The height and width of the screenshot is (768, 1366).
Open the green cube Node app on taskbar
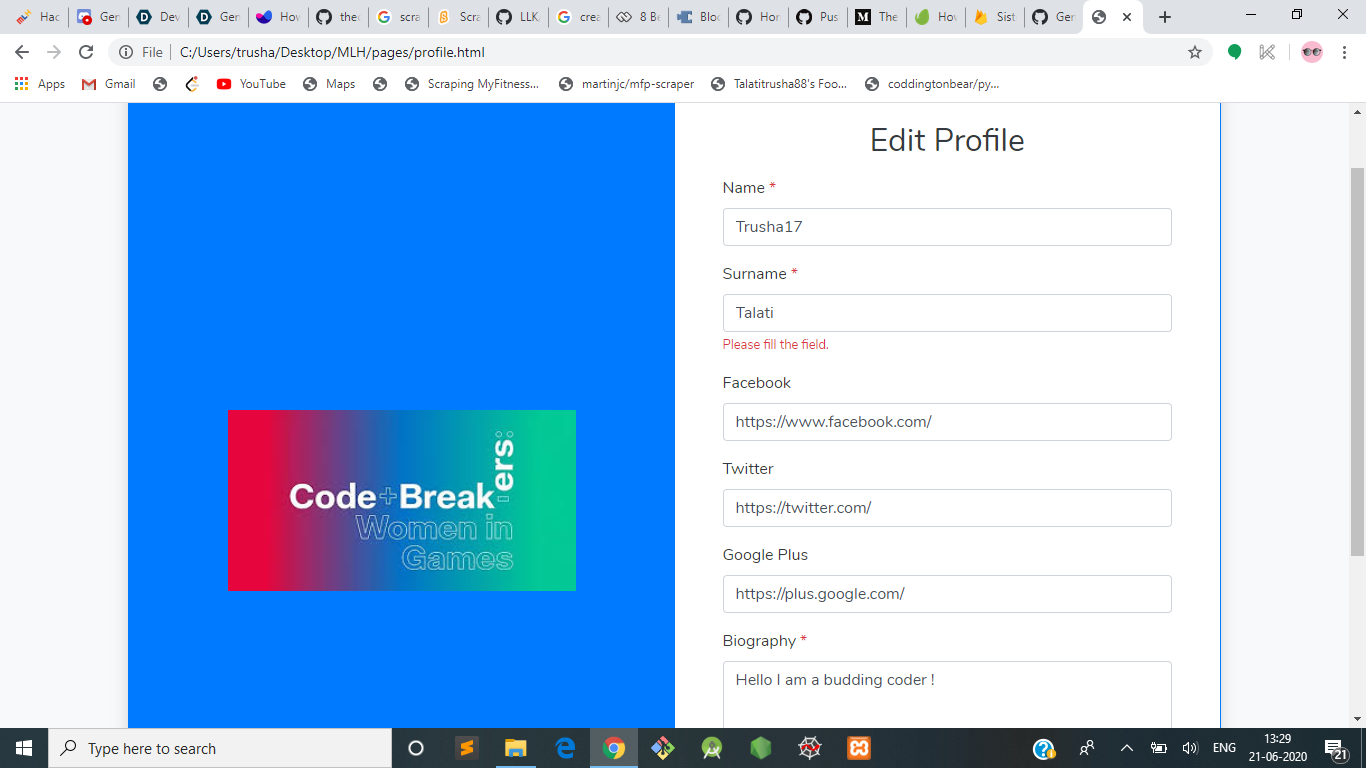761,748
